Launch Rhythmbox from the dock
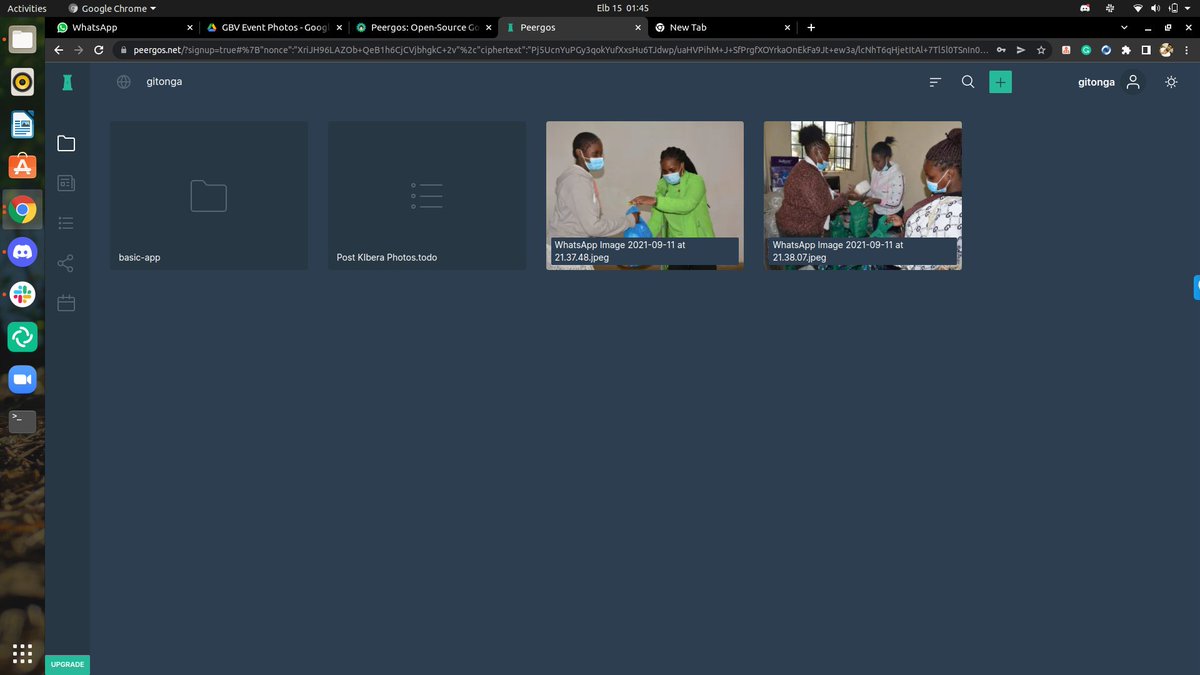Image resolution: width=1200 pixels, height=675 pixels. [x=23, y=82]
